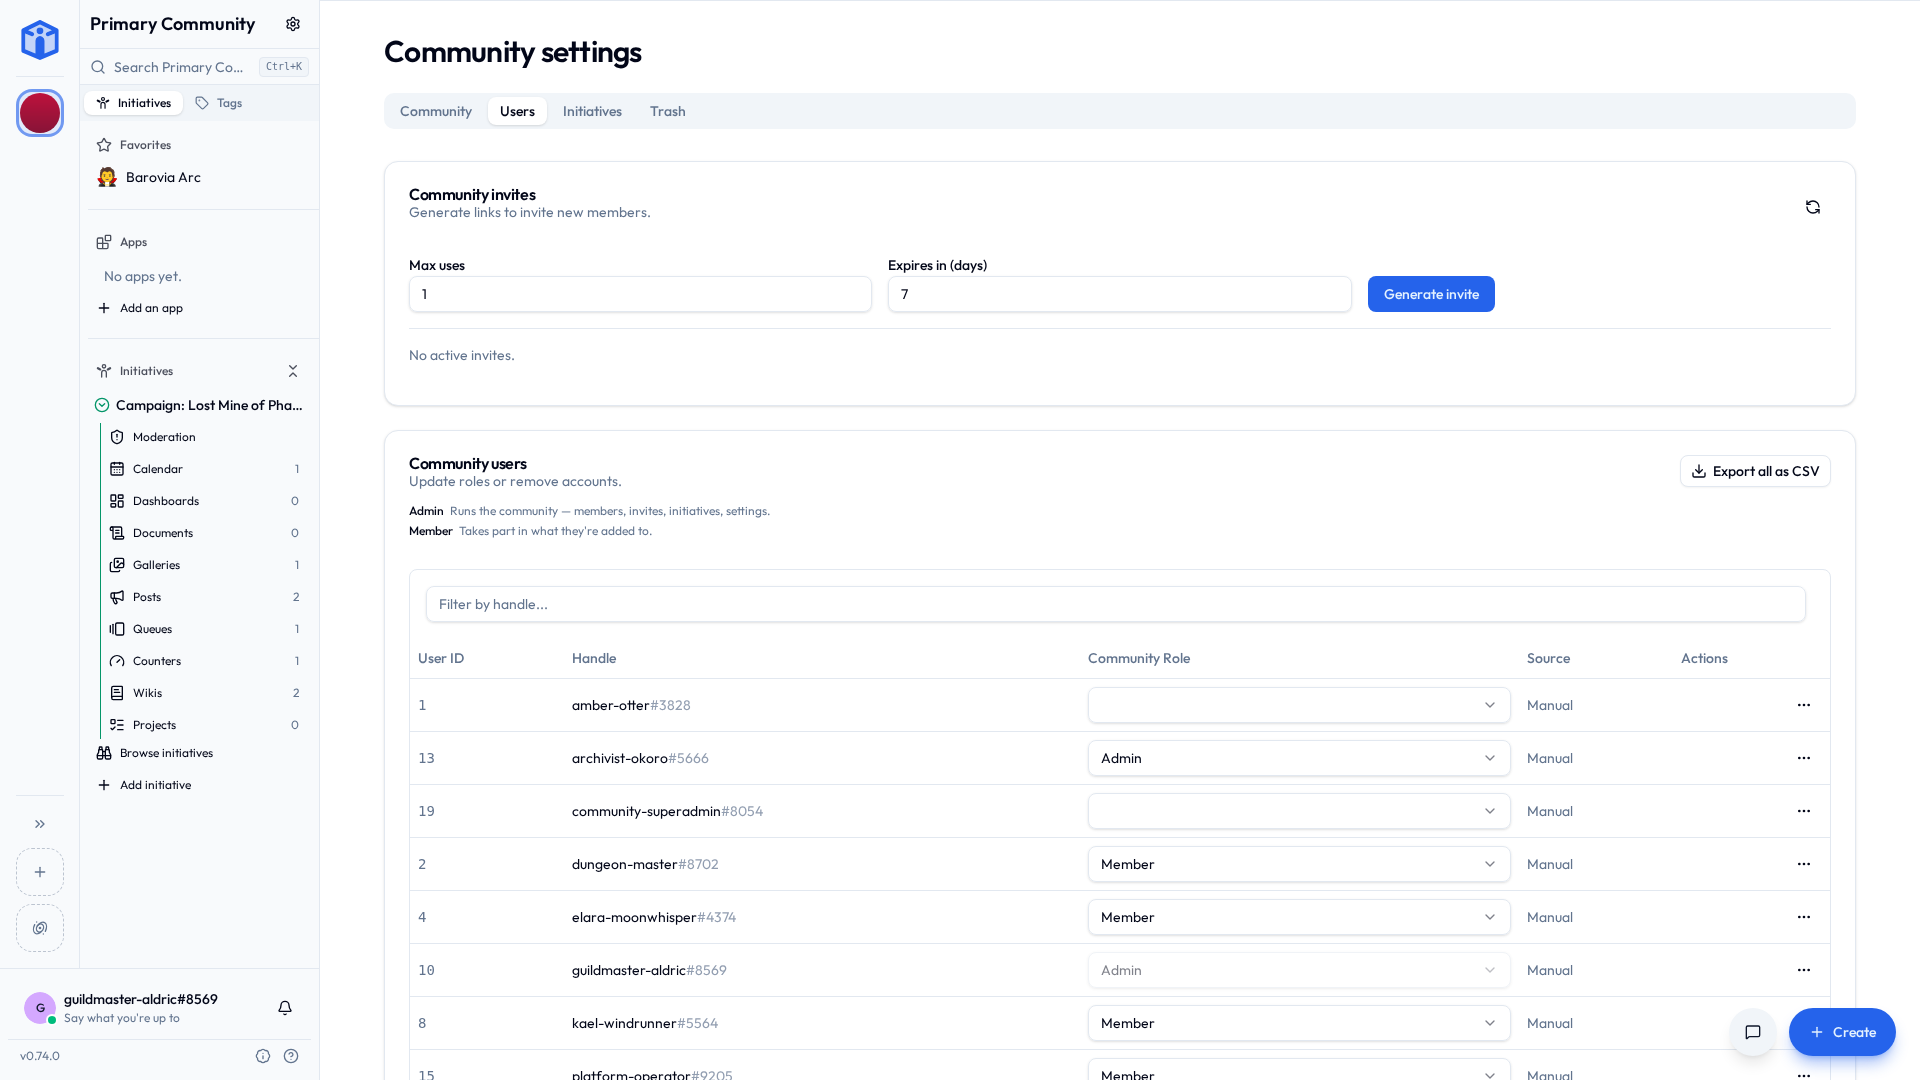Focus the Max uses input field

click(640, 294)
